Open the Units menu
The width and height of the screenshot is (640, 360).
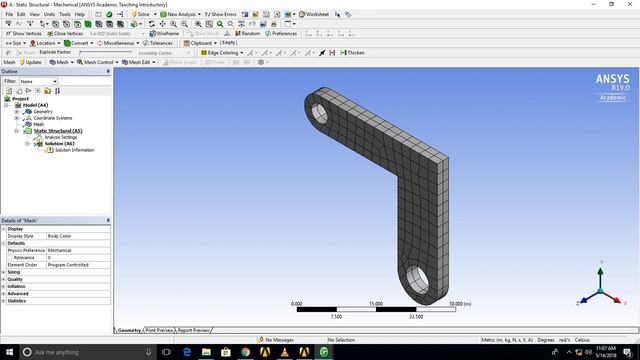click(x=49, y=14)
